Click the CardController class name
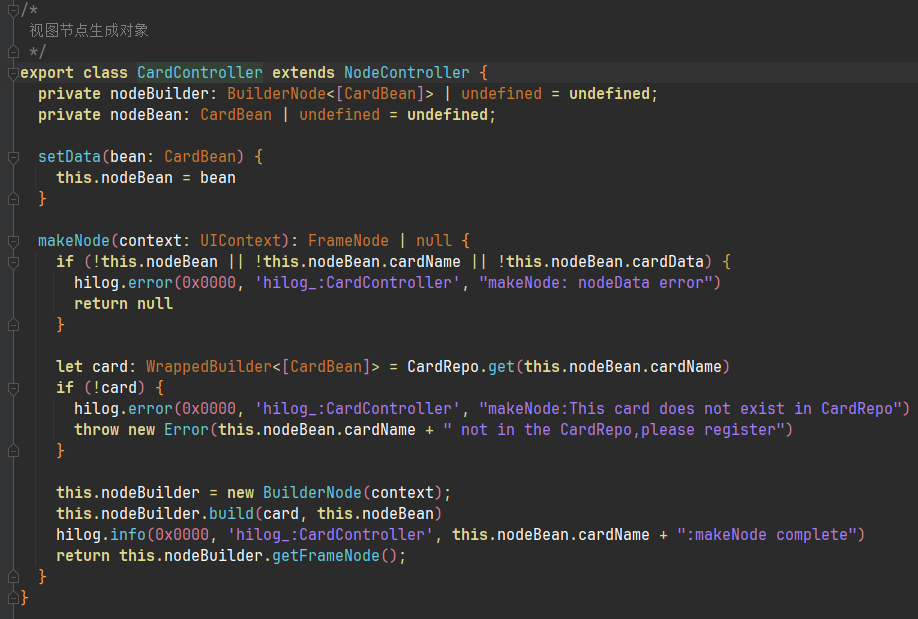918x619 pixels. coord(199,73)
